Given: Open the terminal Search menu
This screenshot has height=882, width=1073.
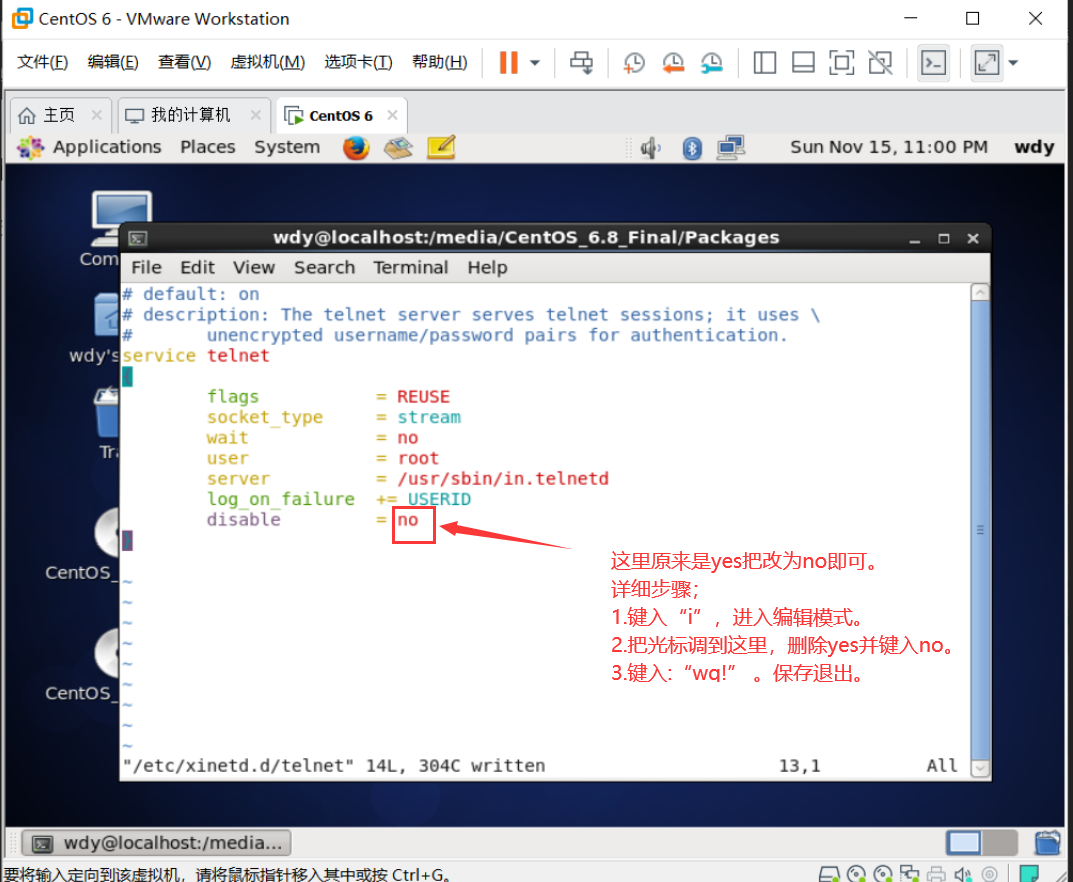Looking at the screenshot, I should coord(324,268).
